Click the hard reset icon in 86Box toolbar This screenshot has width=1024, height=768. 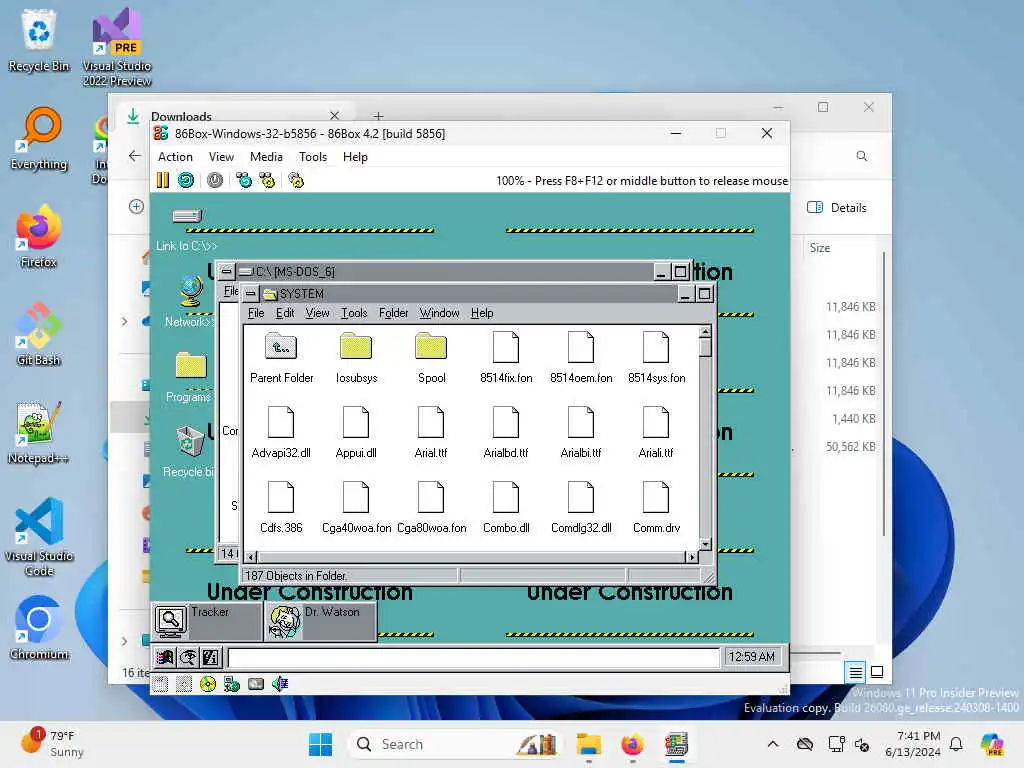[186, 180]
